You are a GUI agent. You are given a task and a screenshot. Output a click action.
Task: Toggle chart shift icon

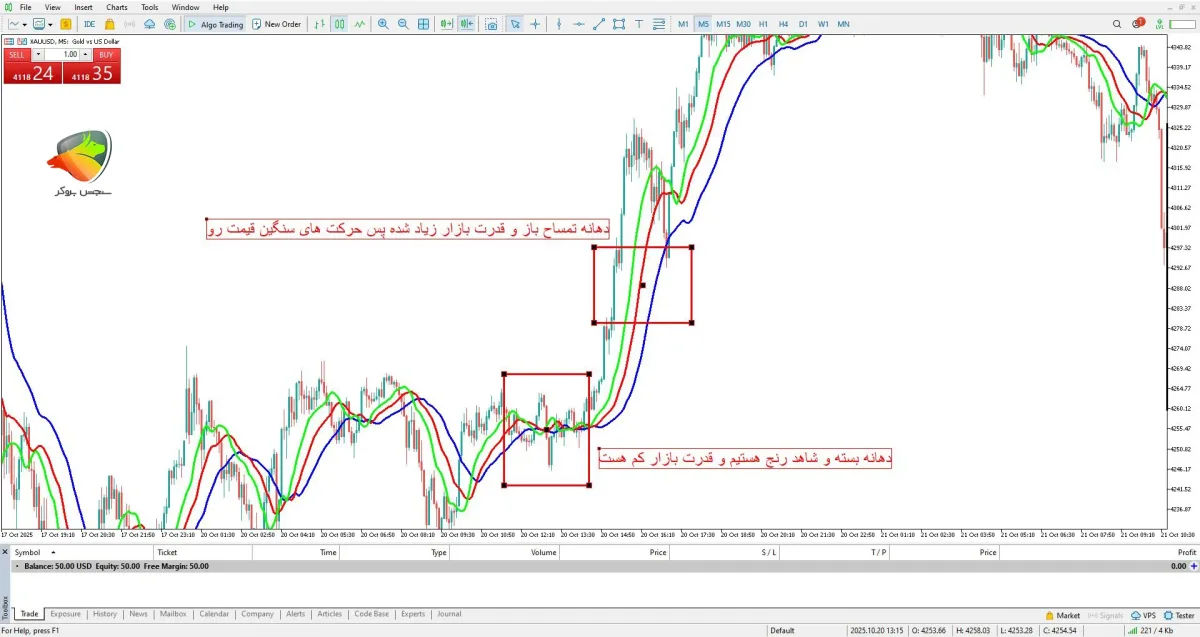pyautogui.click(x=467, y=24)
